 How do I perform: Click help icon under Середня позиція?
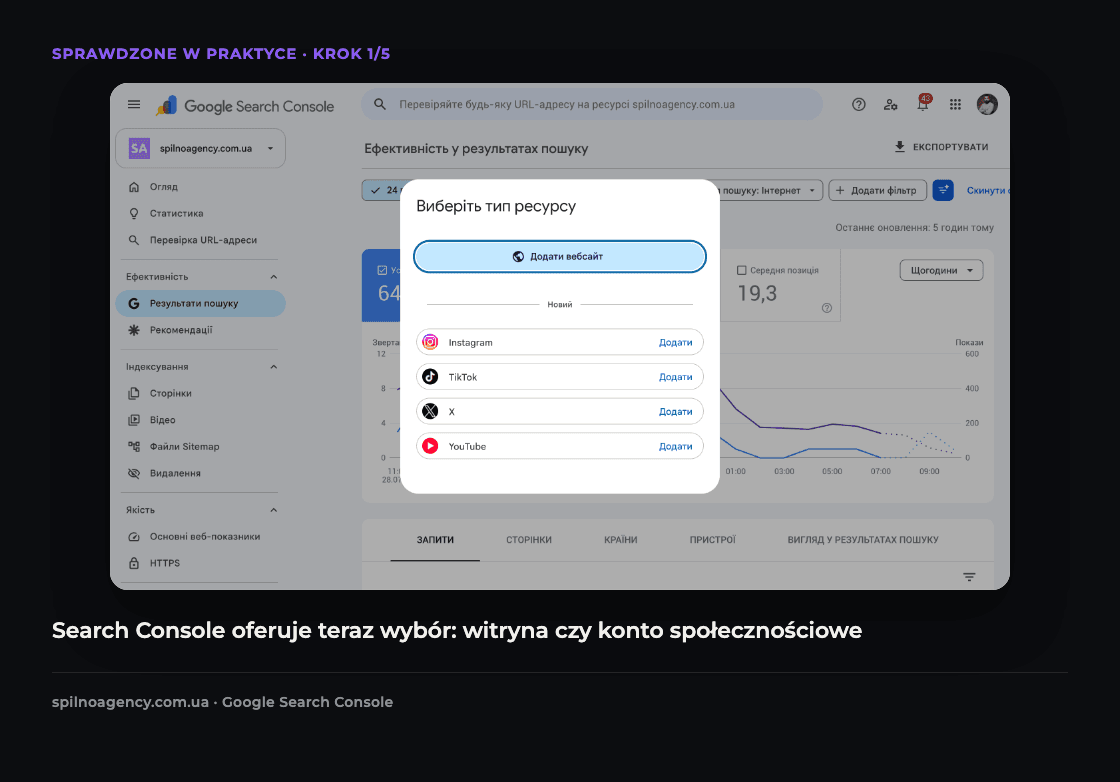tap(826, 308)
